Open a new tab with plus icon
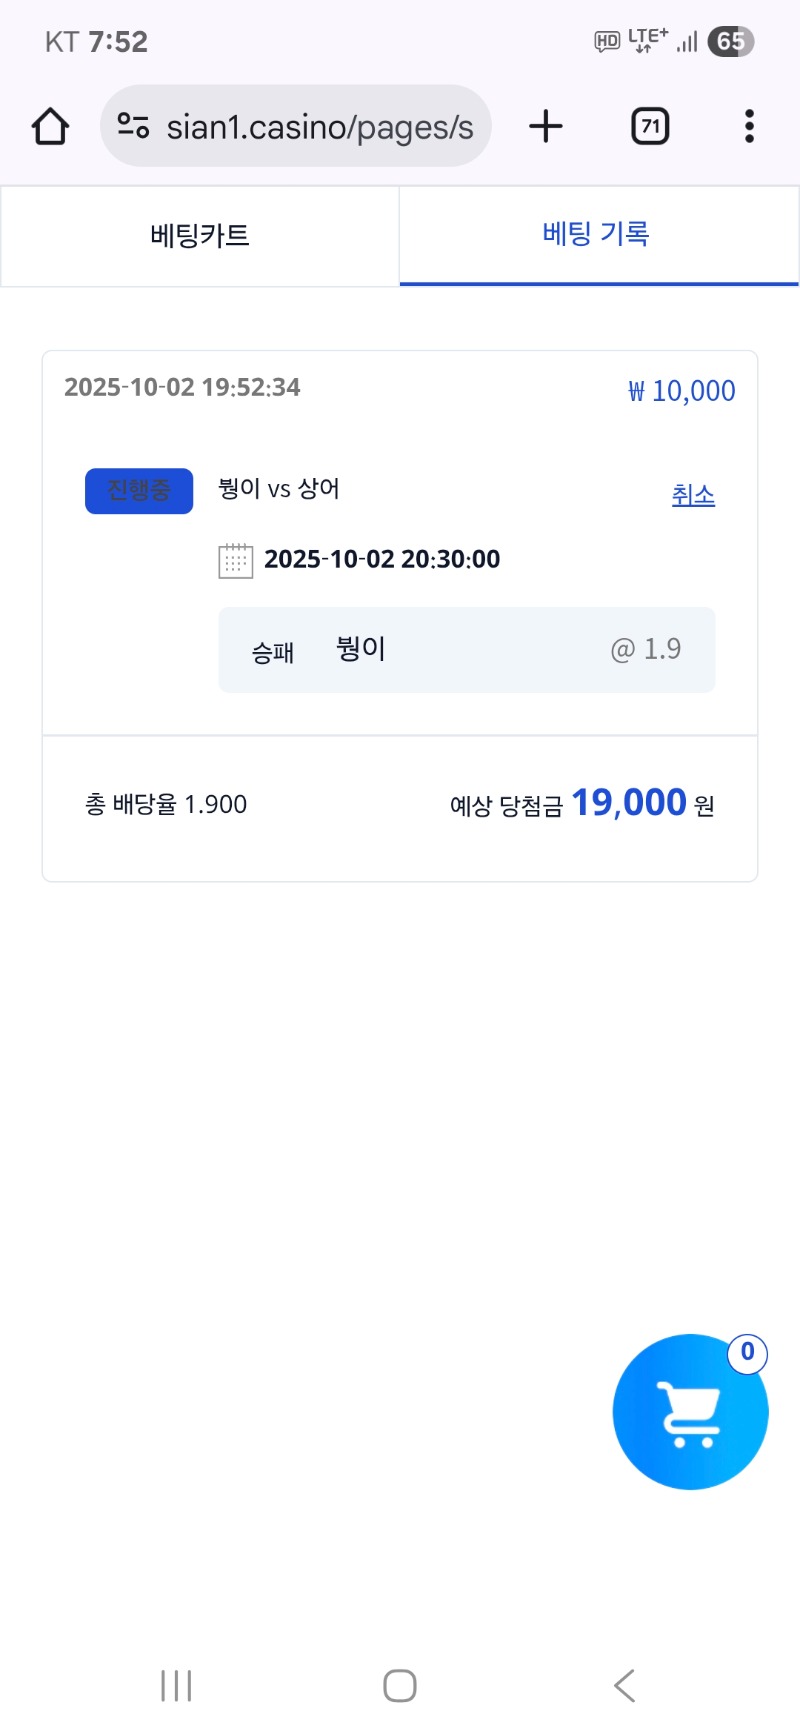This screenshot has width=800, height=1734. tap(546, 127)
